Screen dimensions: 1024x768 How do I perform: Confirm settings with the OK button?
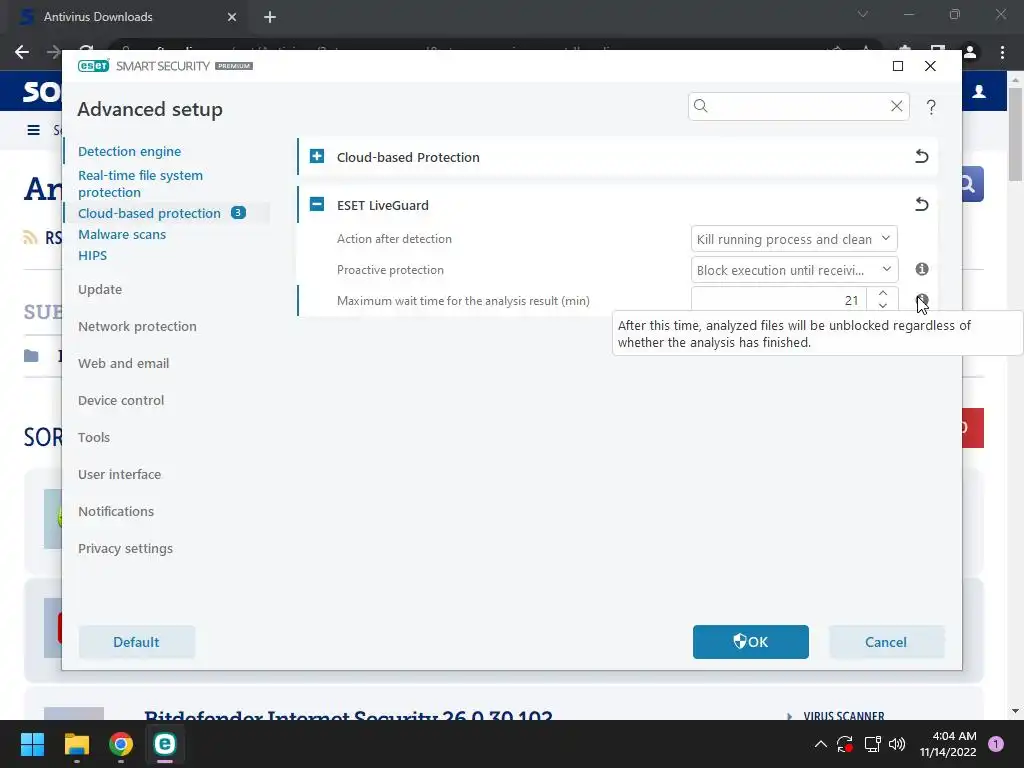click(750, 642)
